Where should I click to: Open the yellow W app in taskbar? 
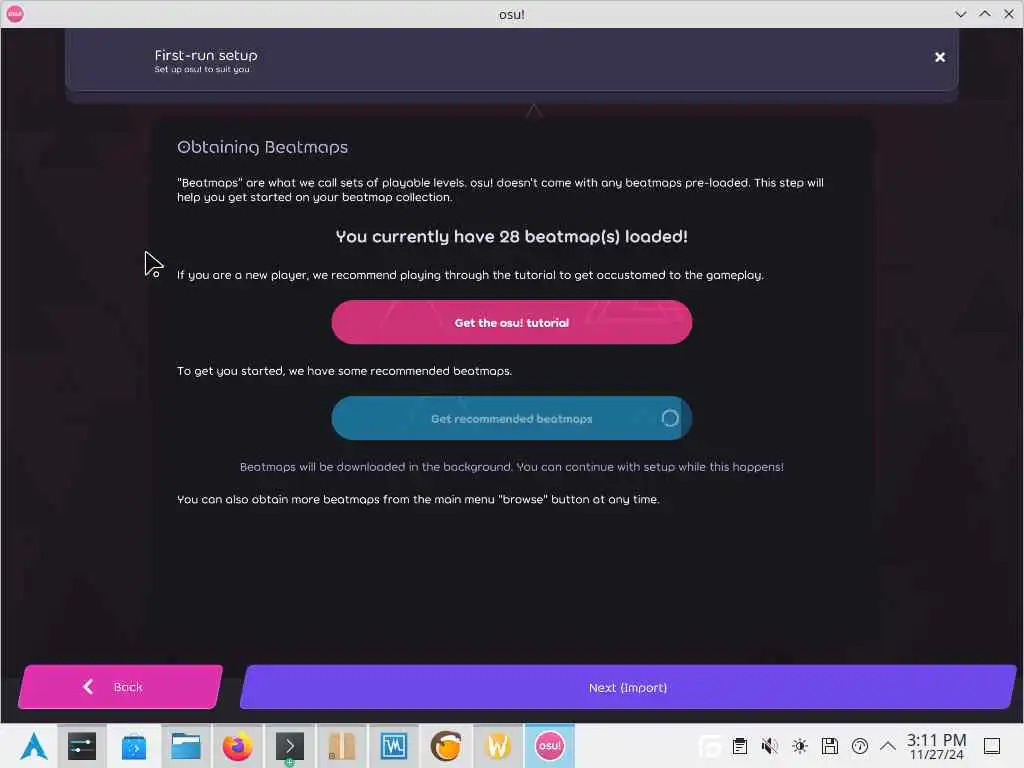pos(498,746)
